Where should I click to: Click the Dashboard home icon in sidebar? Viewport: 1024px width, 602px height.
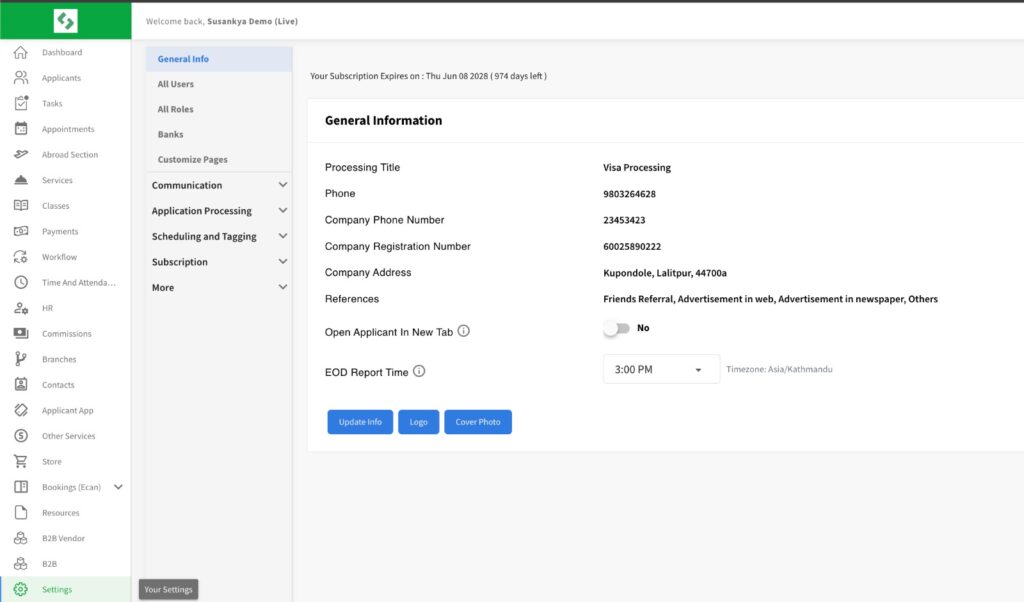pyautogui.click(x=20, y=52)
